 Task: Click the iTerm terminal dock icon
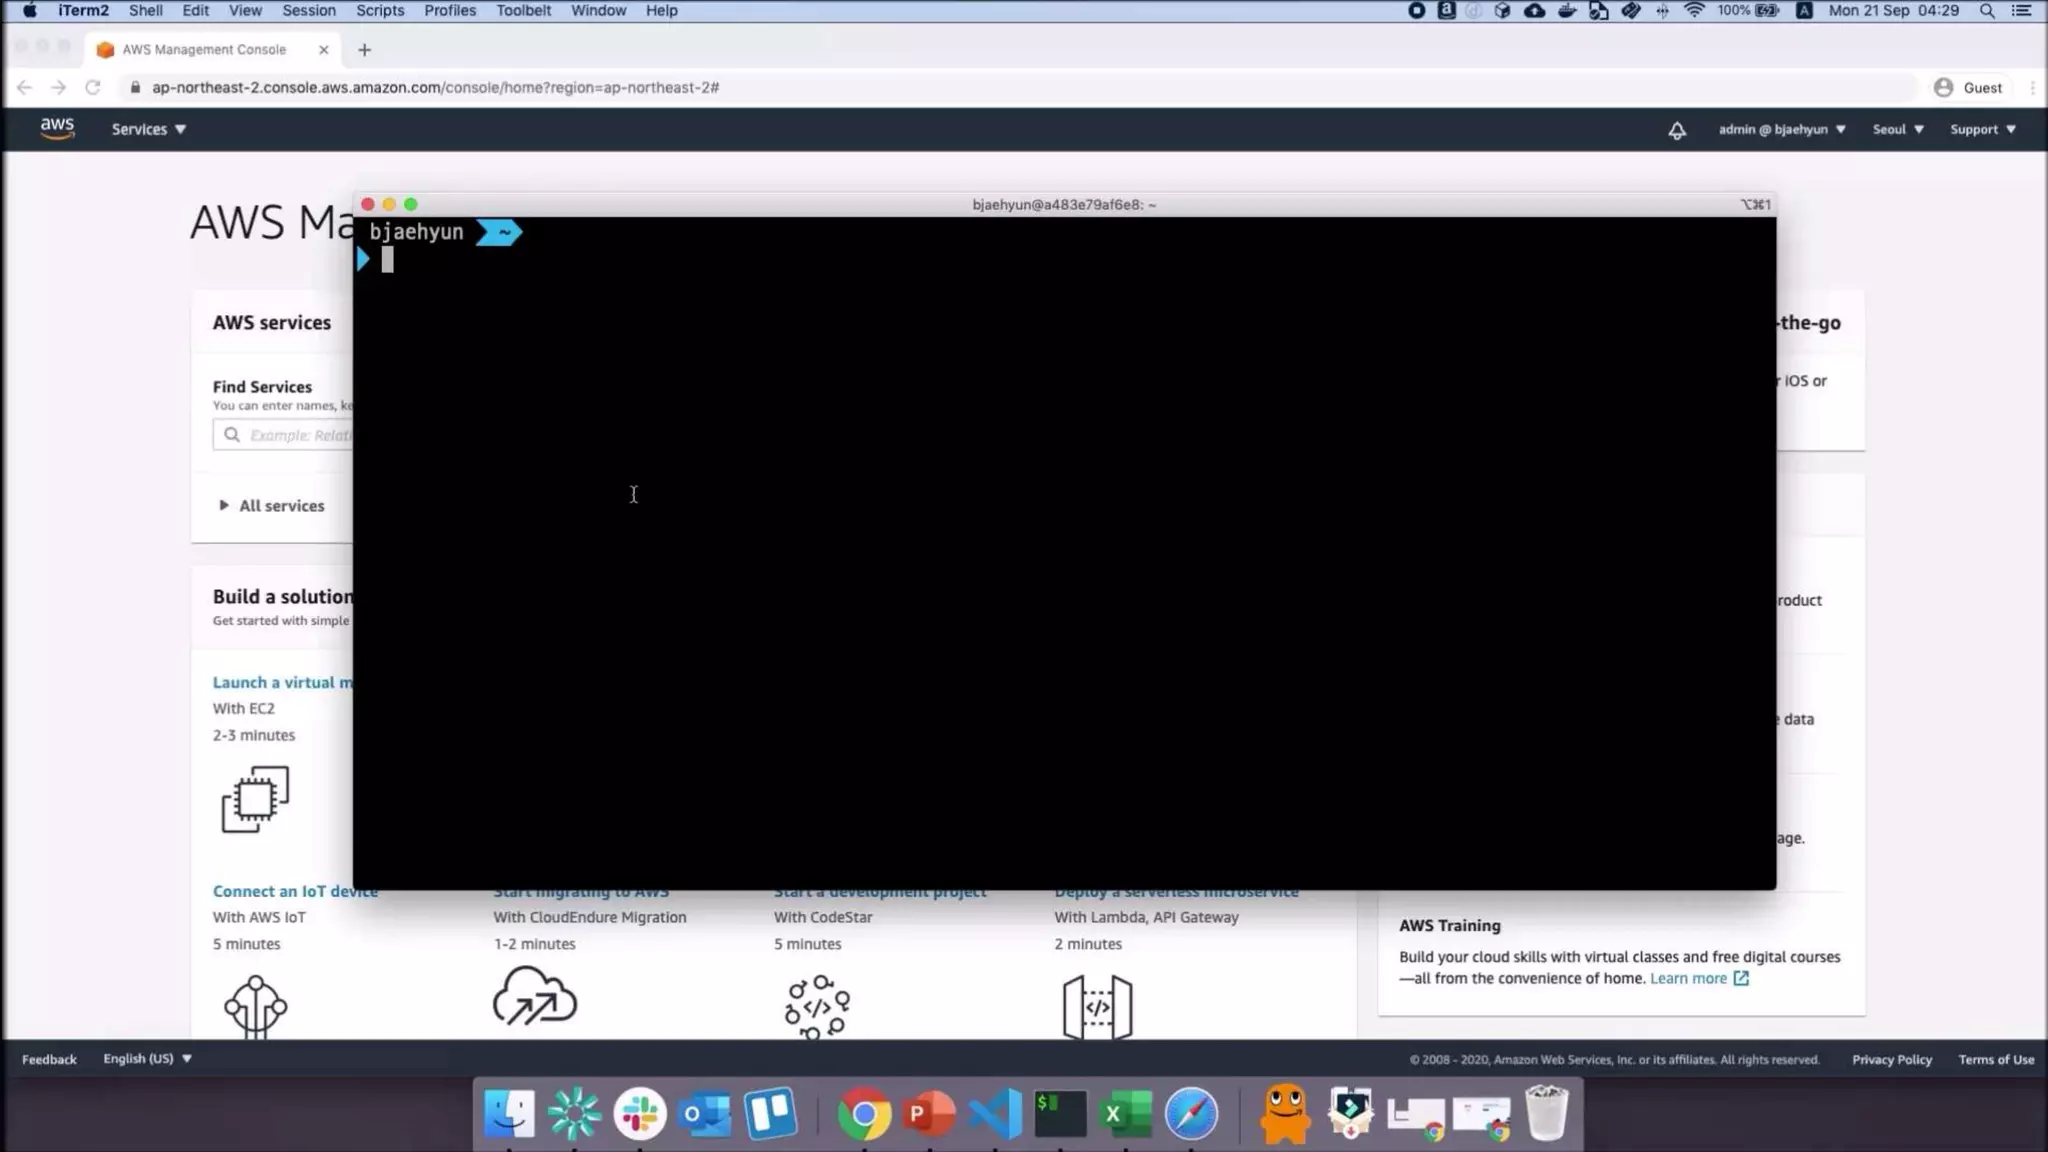(x=1060, y=1113)
